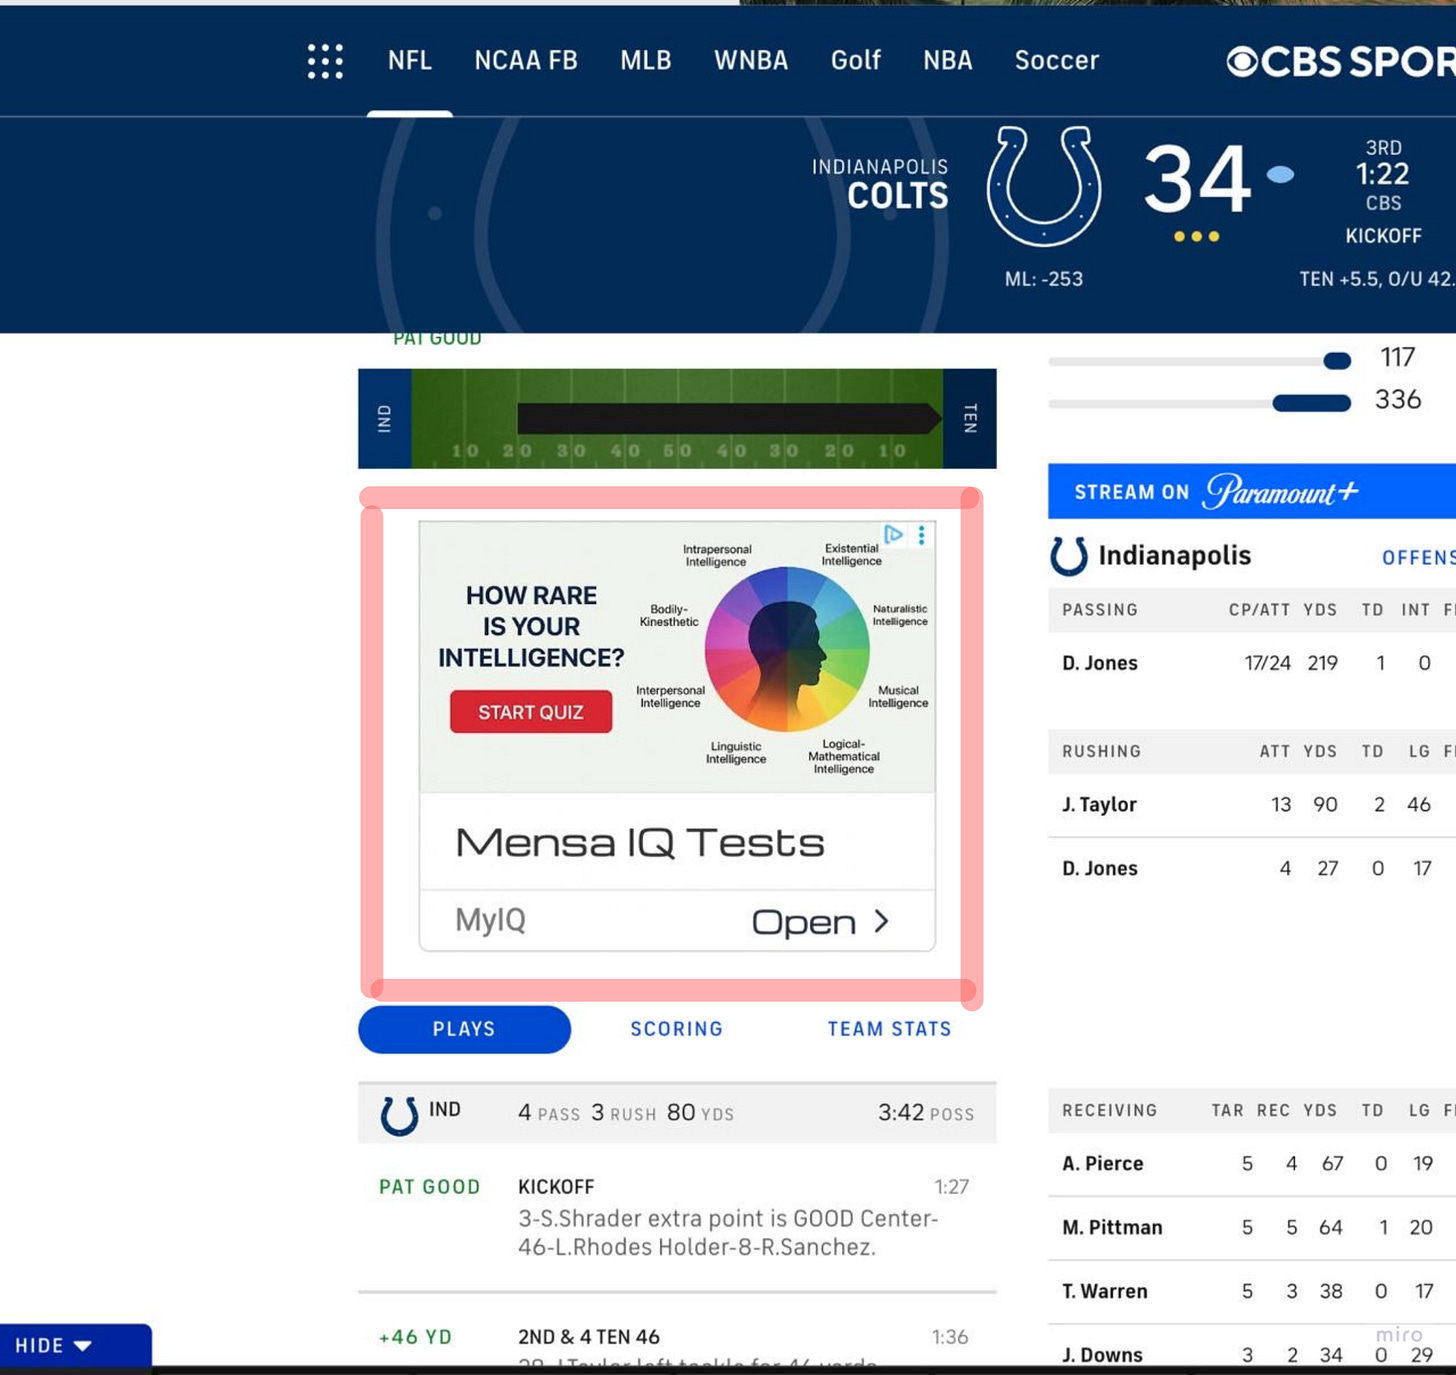Click the timeout dots under the score

[1197, 237]
